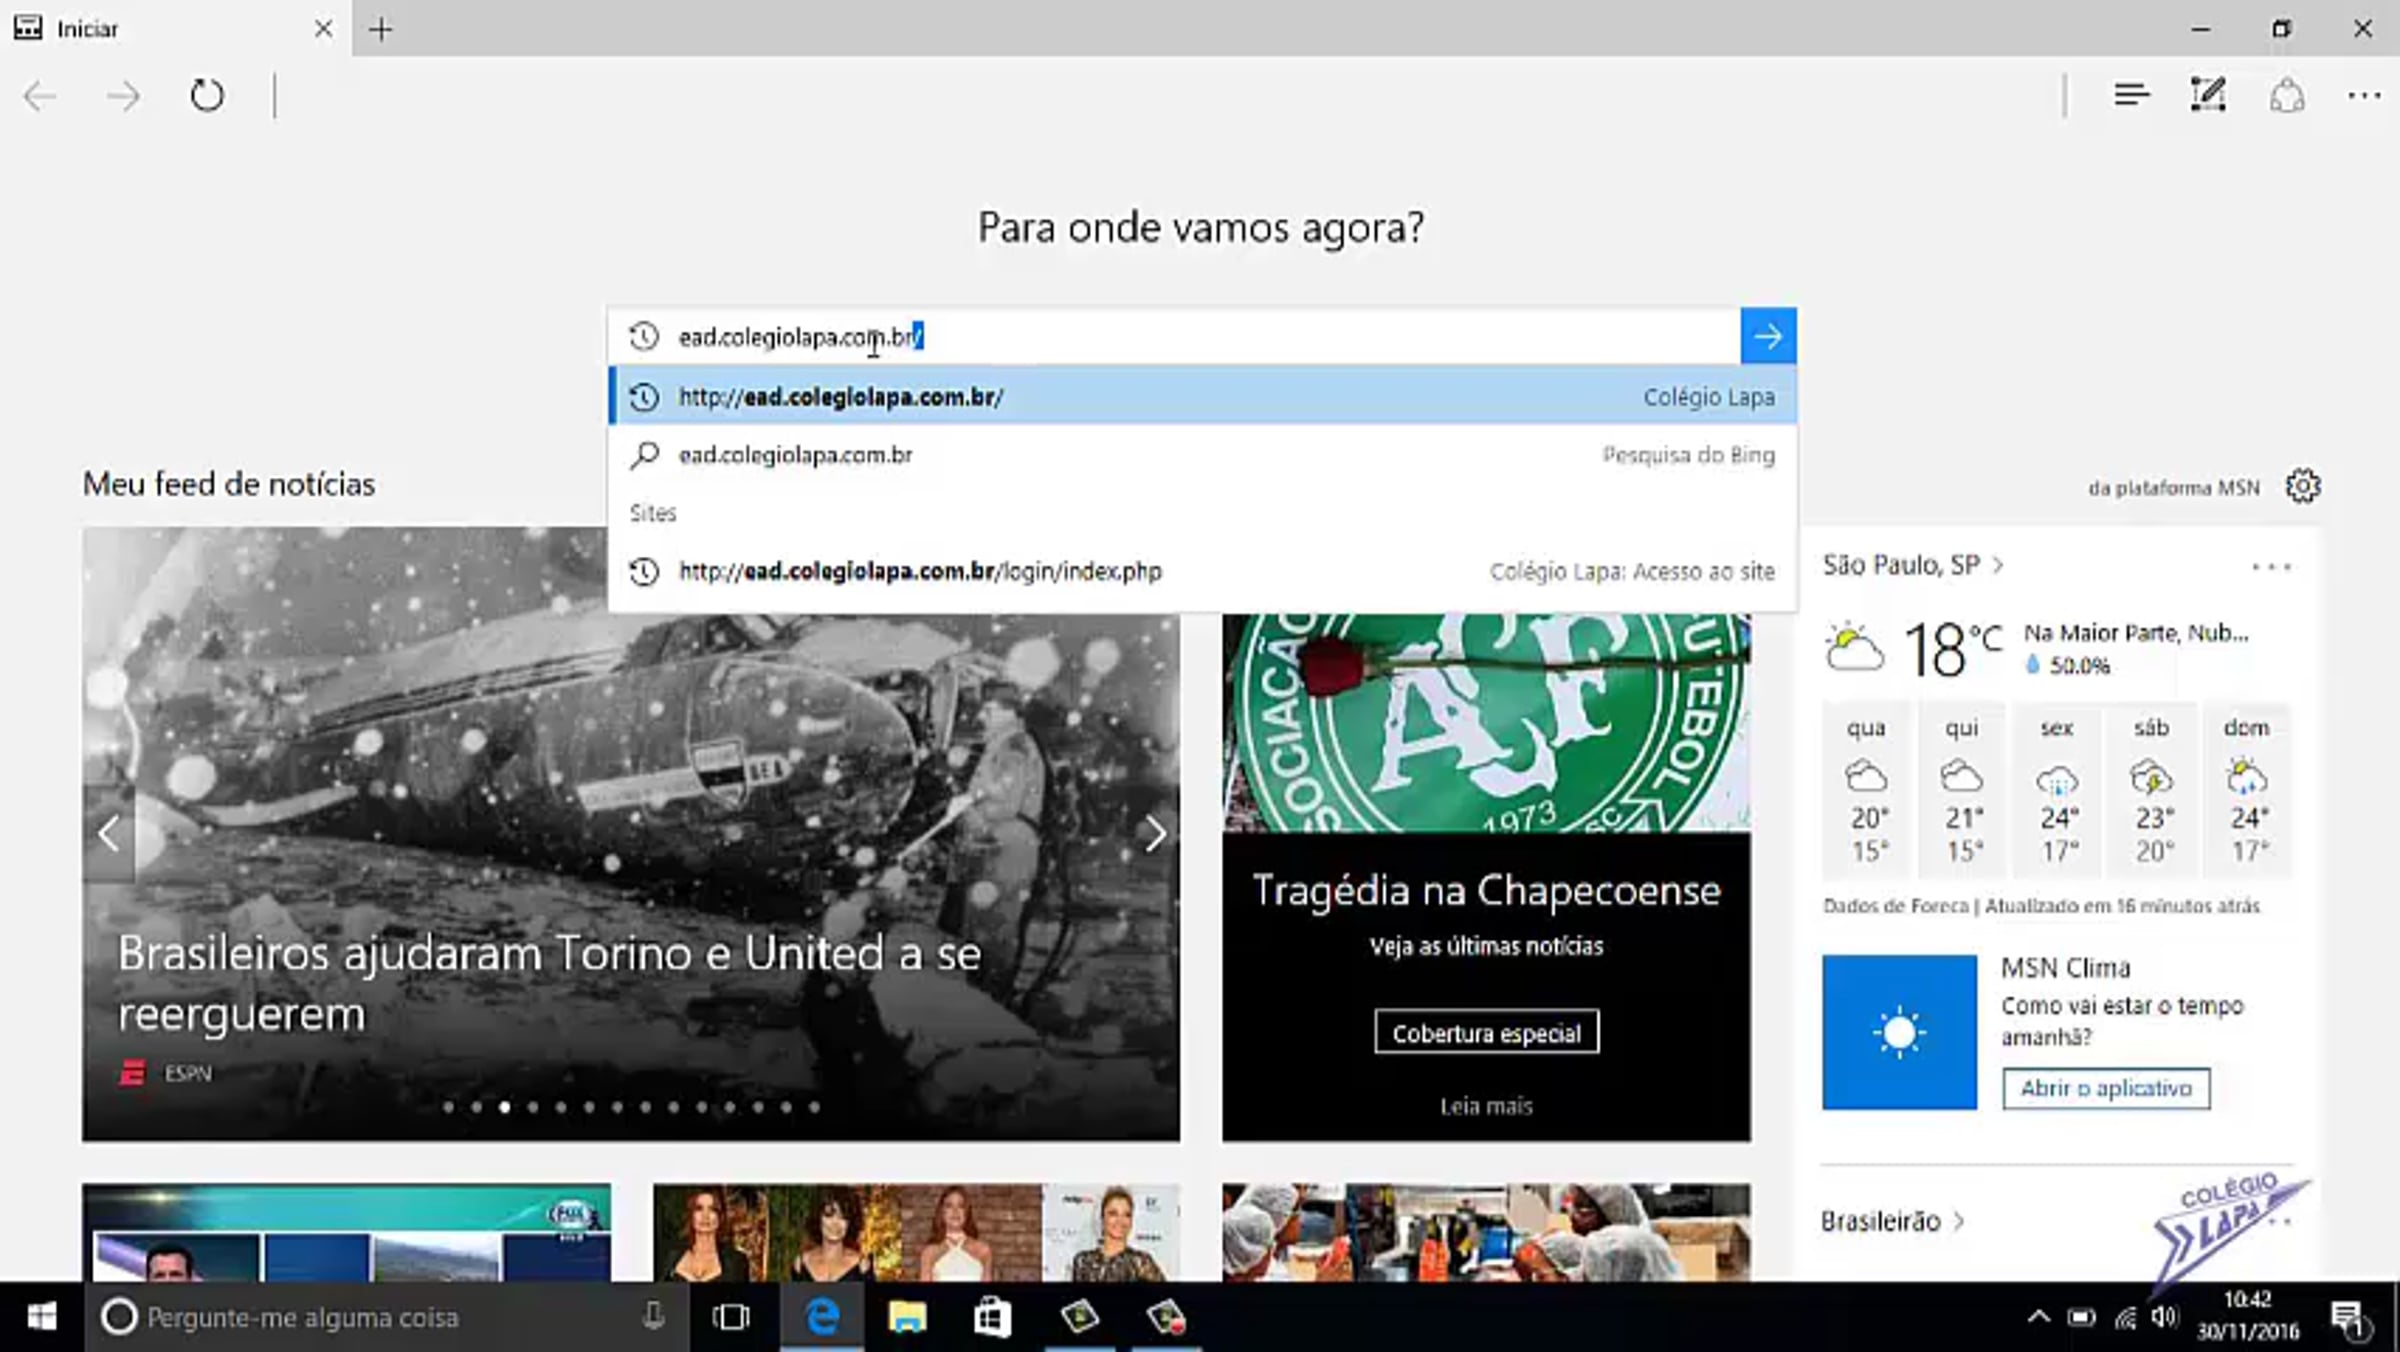2400x1352 pixels.
Task: Expand the Brasileirão section
Action: pyautogui.click(x=1892, y=1221)
